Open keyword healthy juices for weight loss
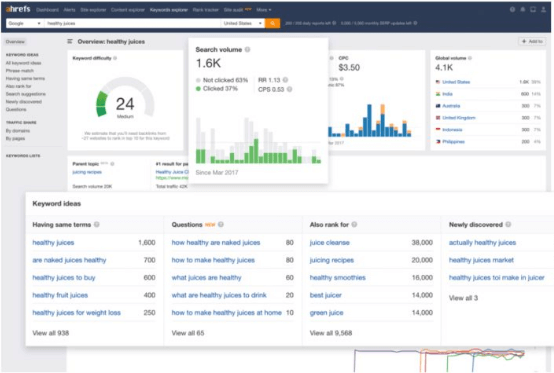This screenshot has width=554, height=373. click(x=76, y=313)
